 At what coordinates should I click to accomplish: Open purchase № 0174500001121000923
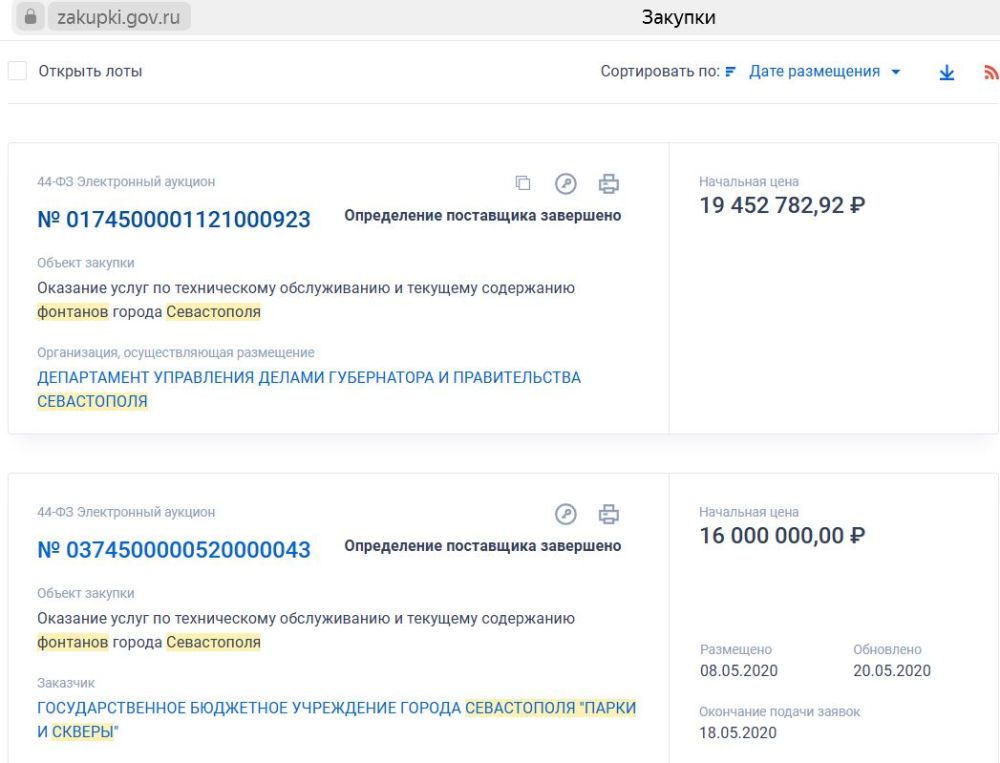[x=174, y=219]
